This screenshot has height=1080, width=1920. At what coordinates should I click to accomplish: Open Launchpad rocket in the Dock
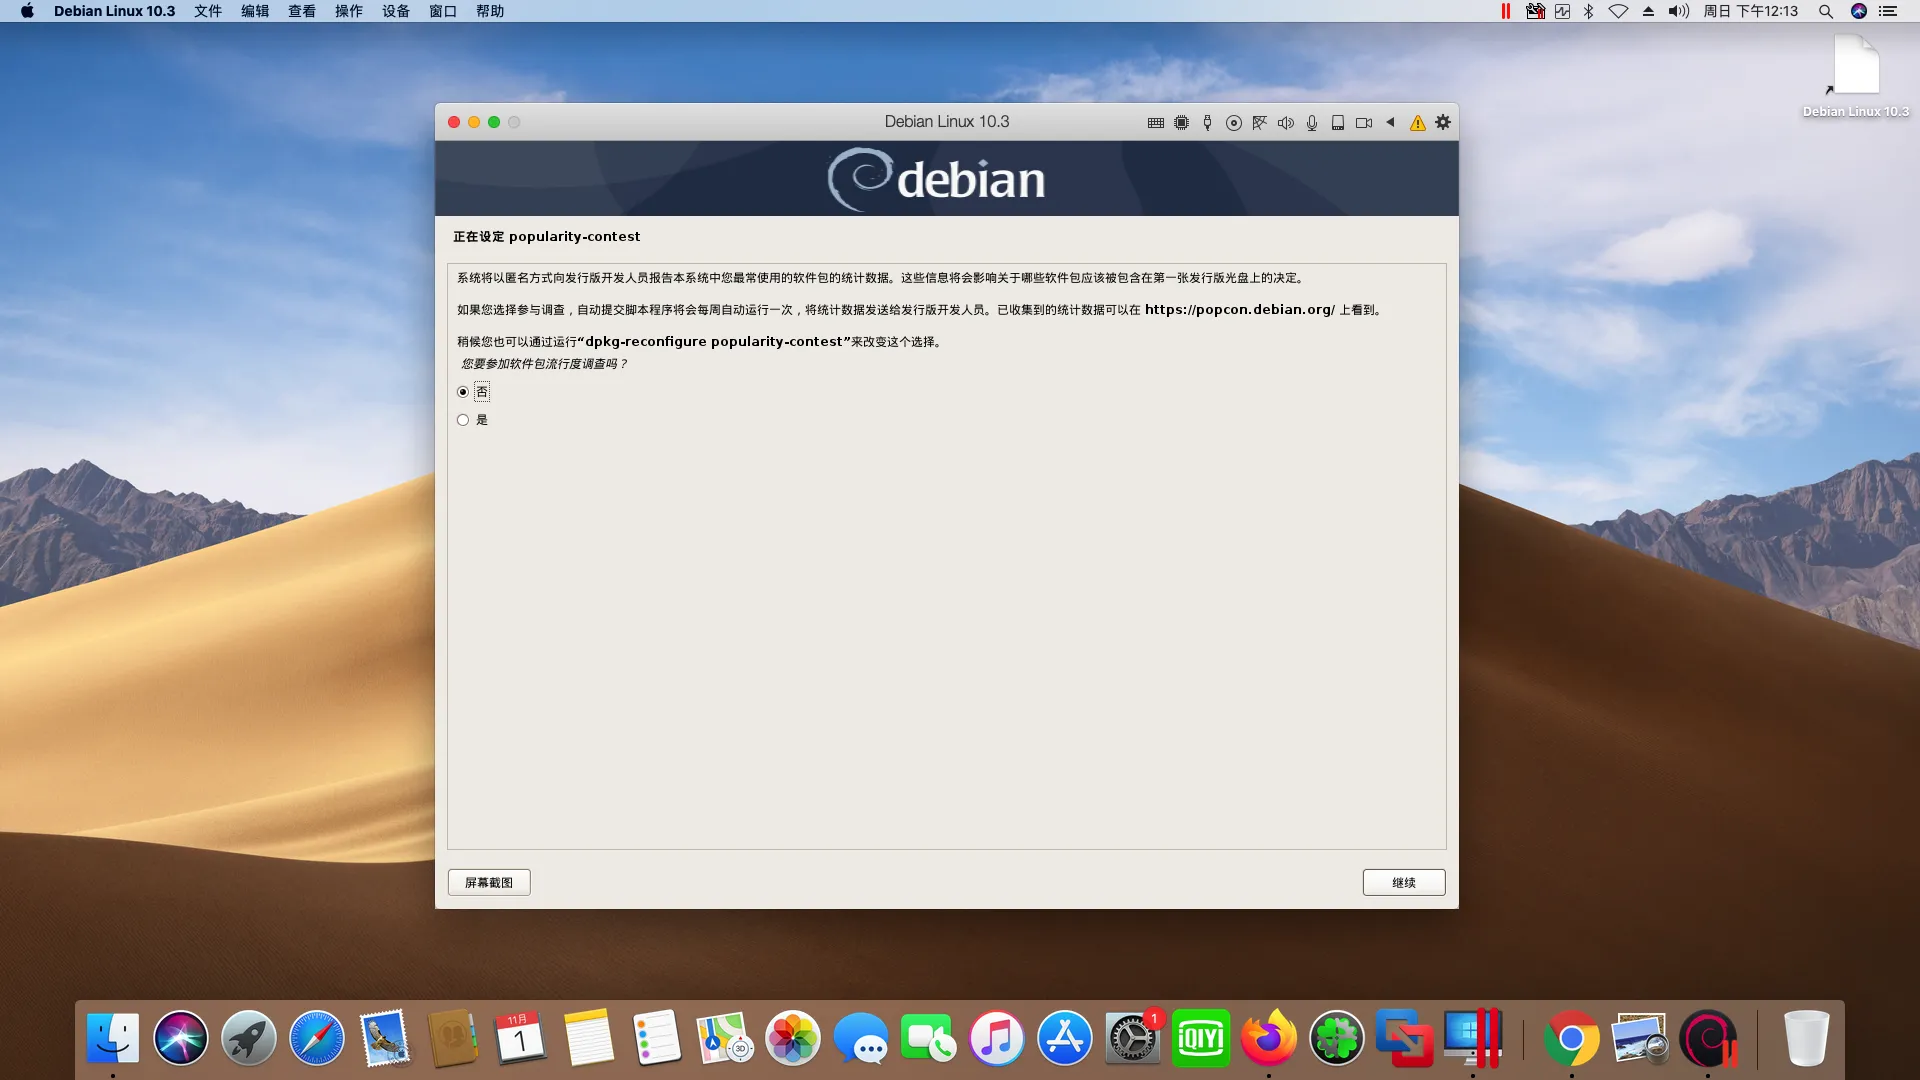point(249,1038)
